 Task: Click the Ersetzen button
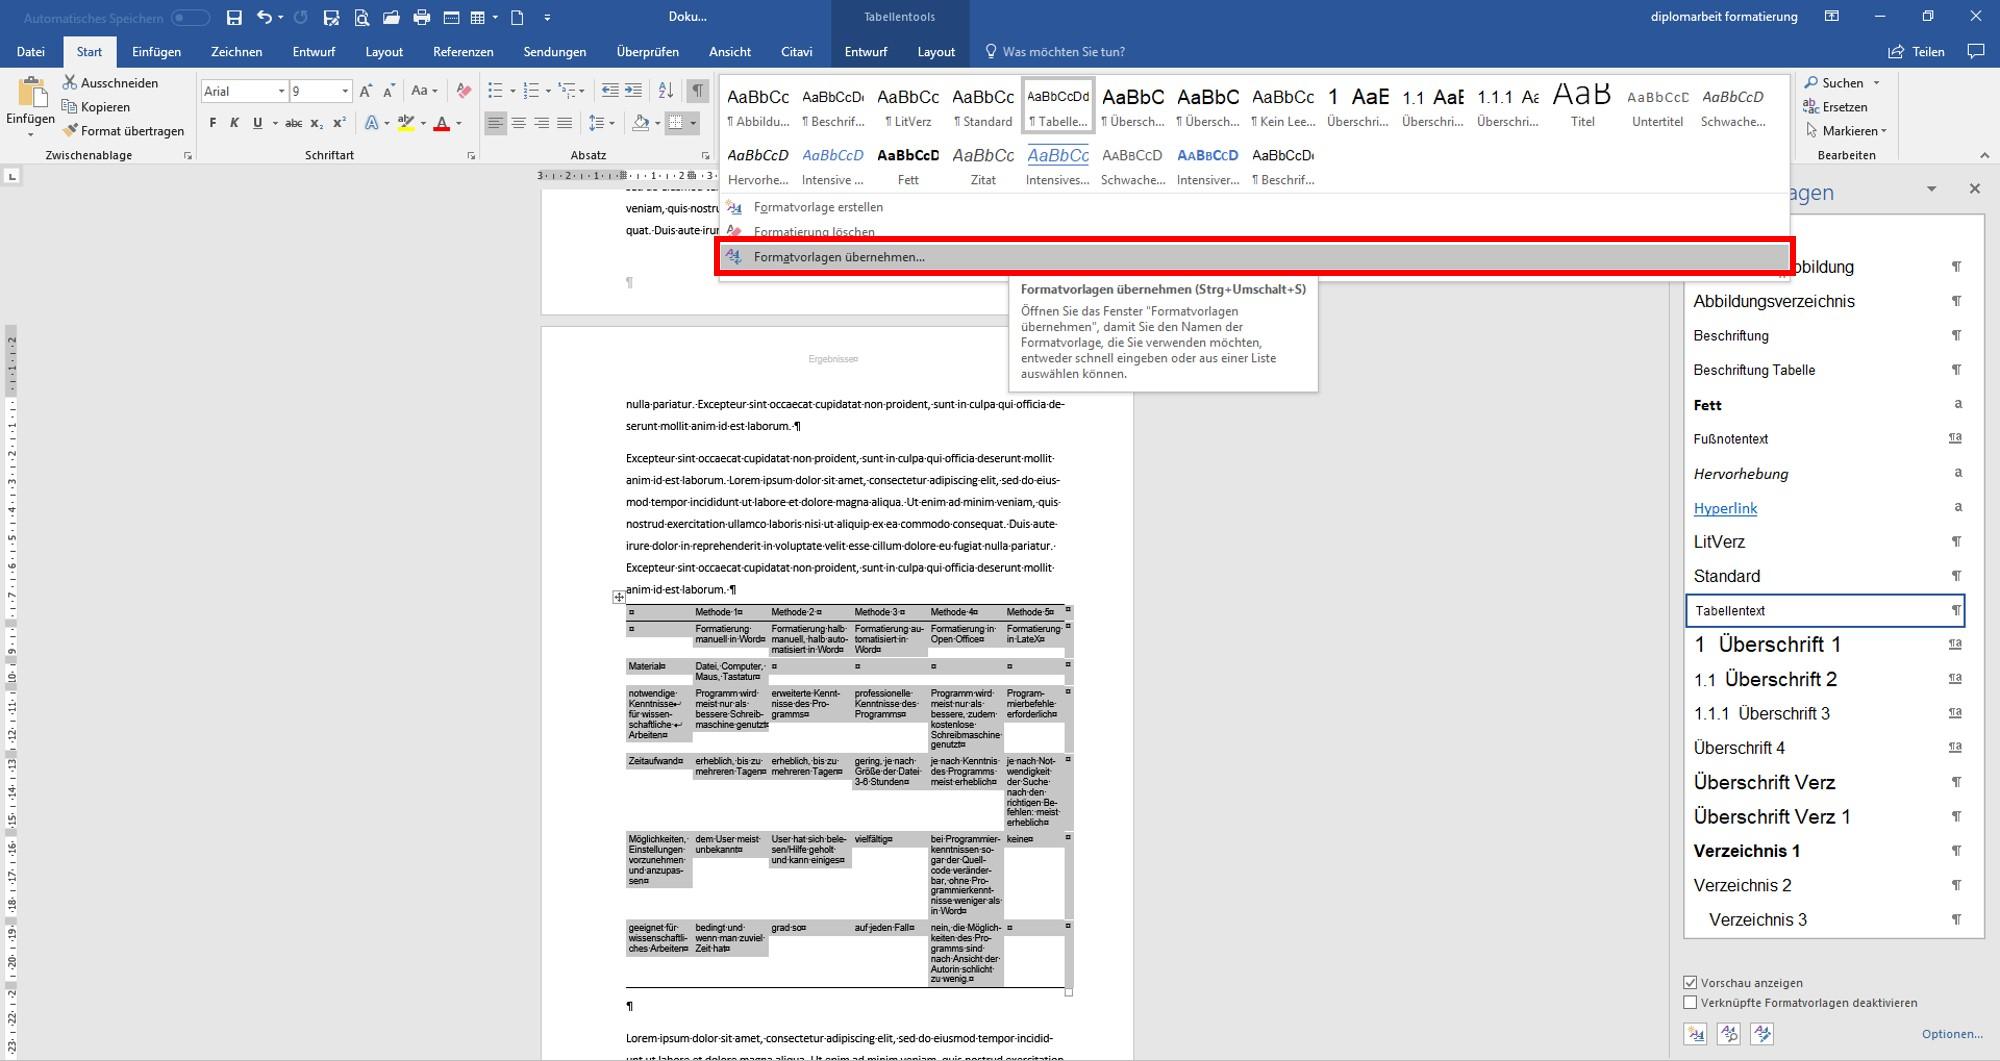click(x=1834, y=107)
